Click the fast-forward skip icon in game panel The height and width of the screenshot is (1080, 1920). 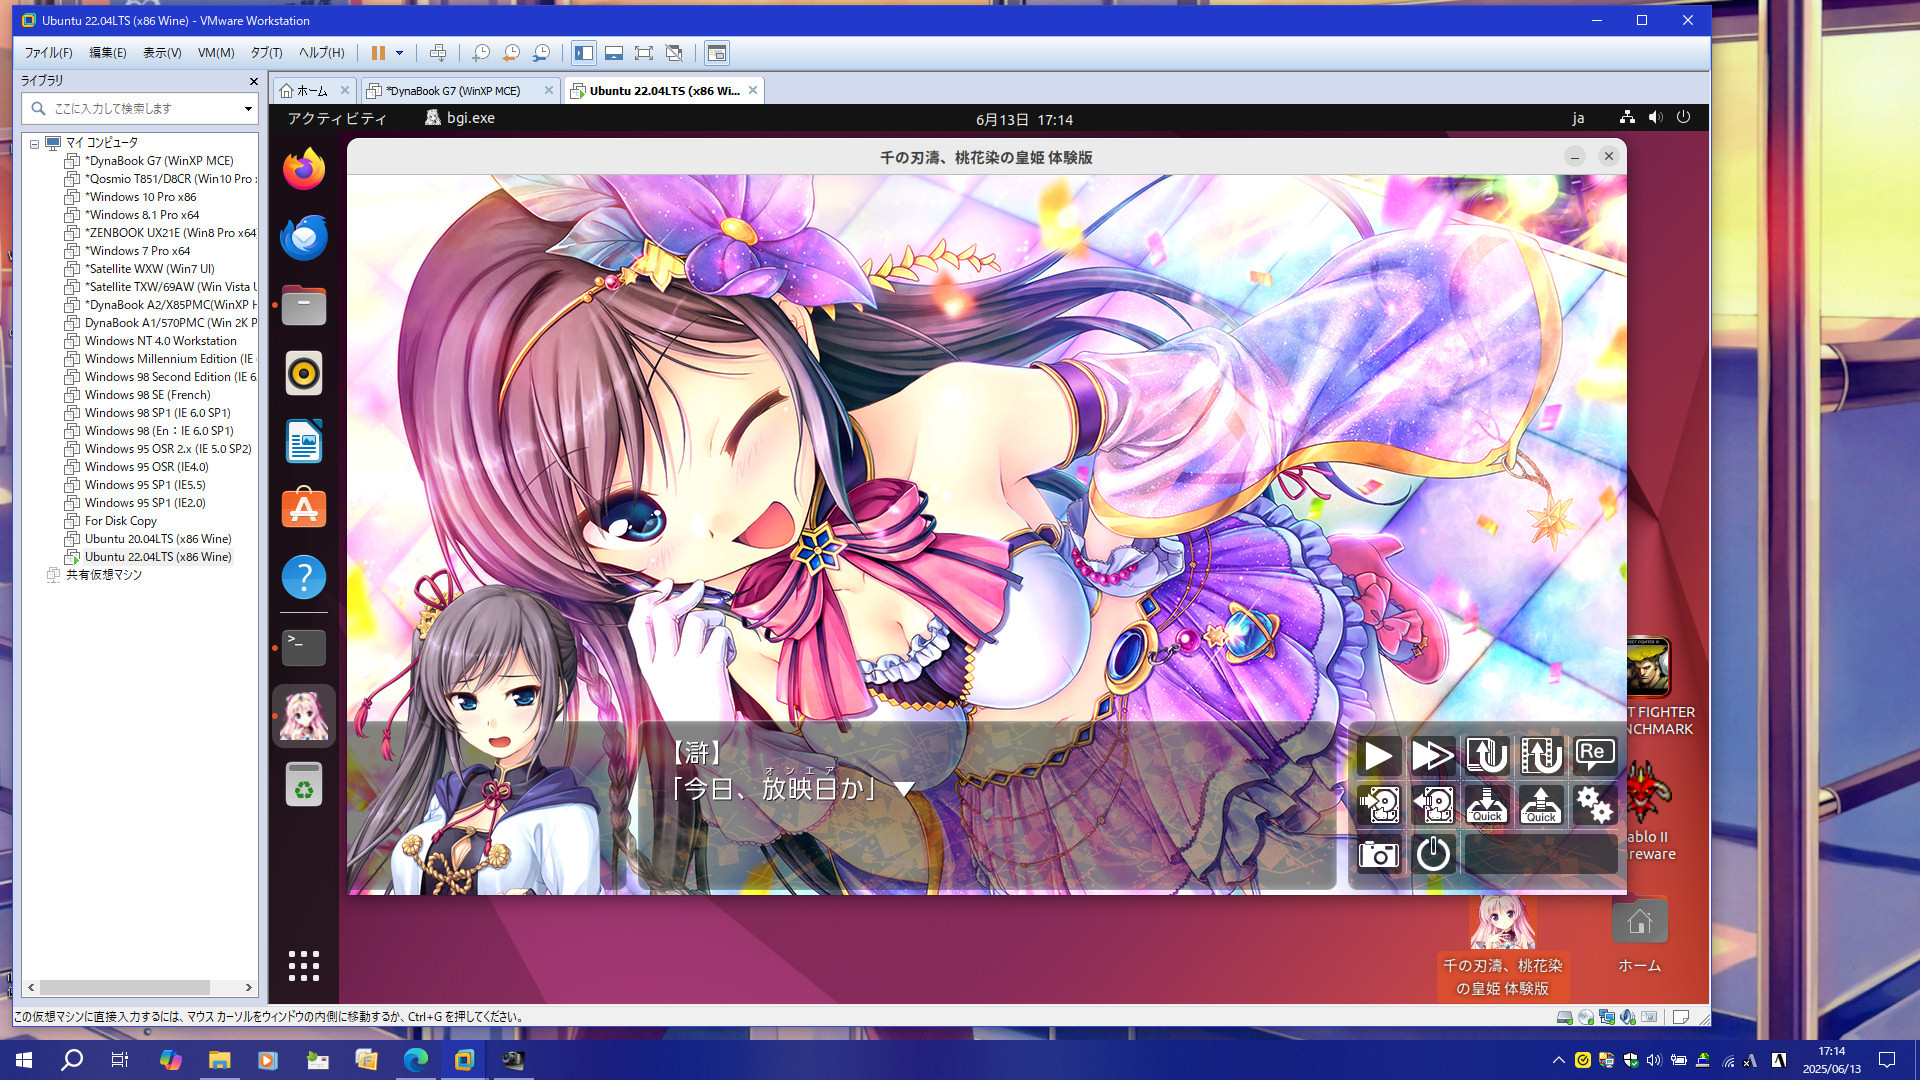(1433, 755)
